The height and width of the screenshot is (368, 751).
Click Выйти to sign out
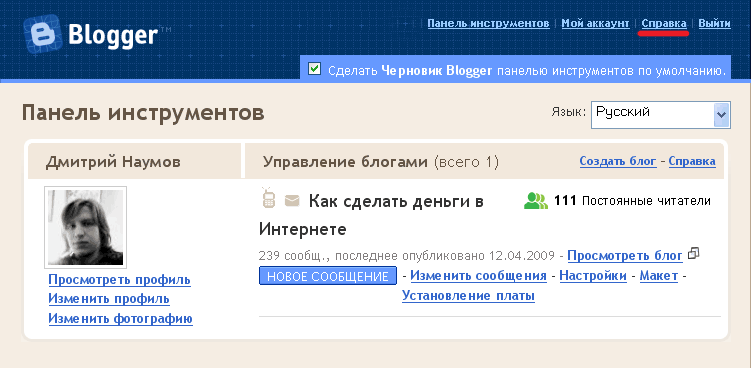tap(715, 23)
